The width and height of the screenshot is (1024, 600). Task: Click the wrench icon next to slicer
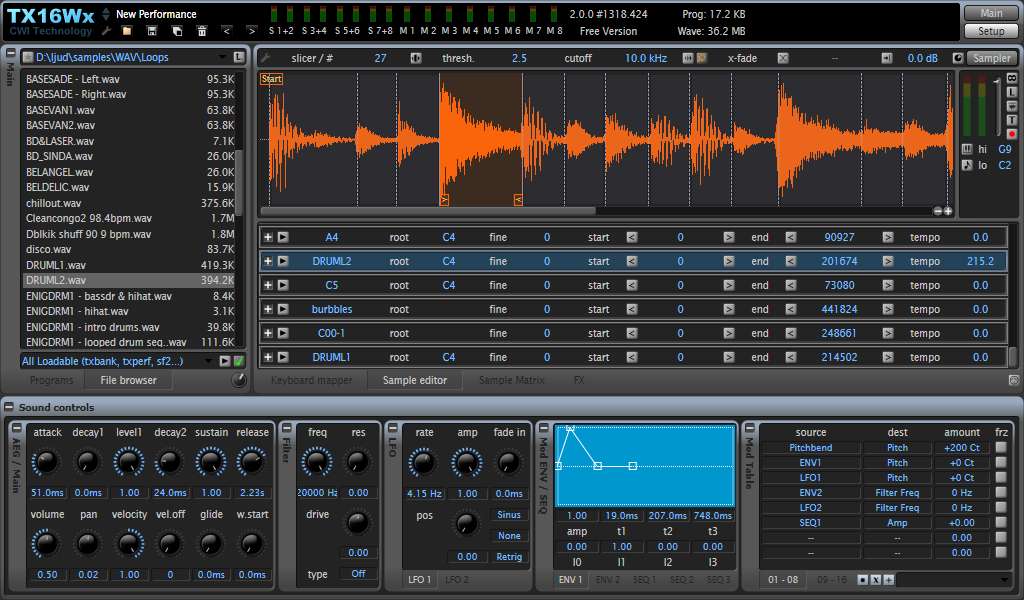(266, 58)
